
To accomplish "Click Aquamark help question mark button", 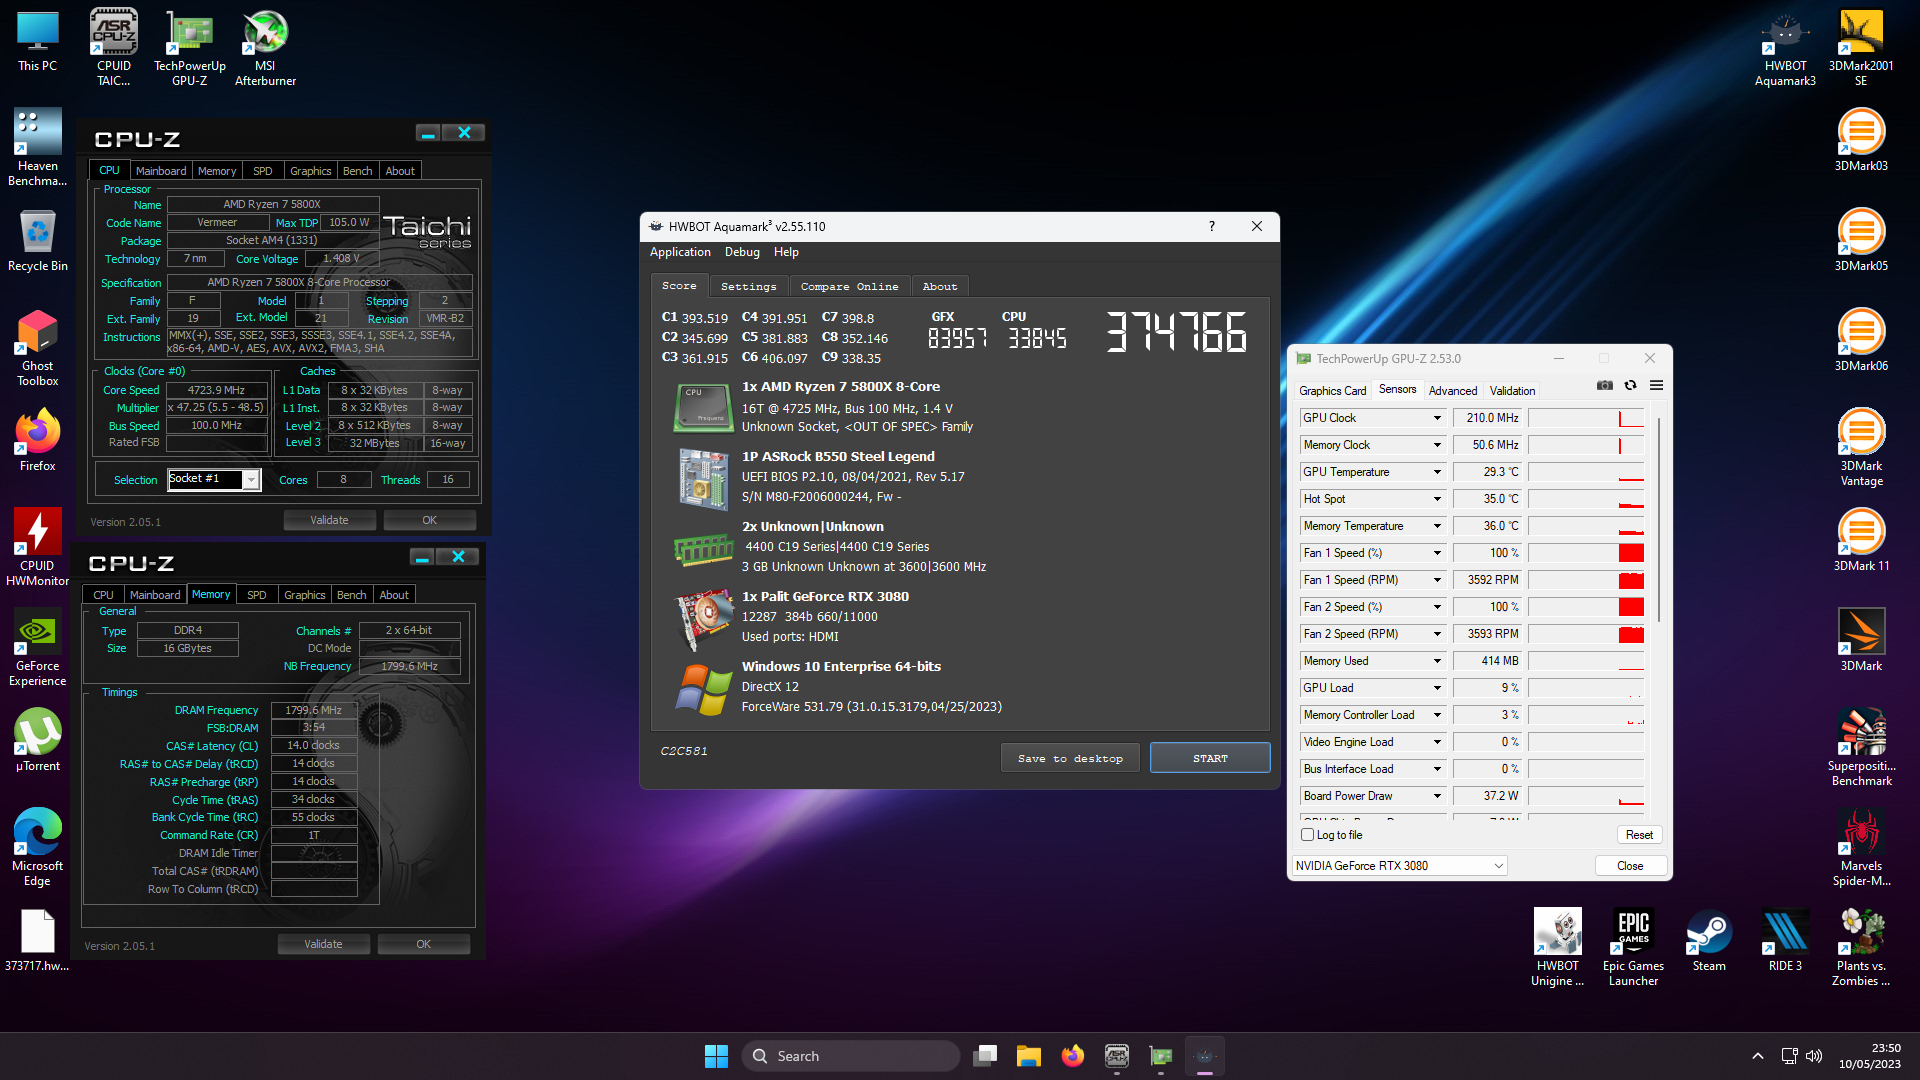I will pyautogui.click(x=1212, y=226).
